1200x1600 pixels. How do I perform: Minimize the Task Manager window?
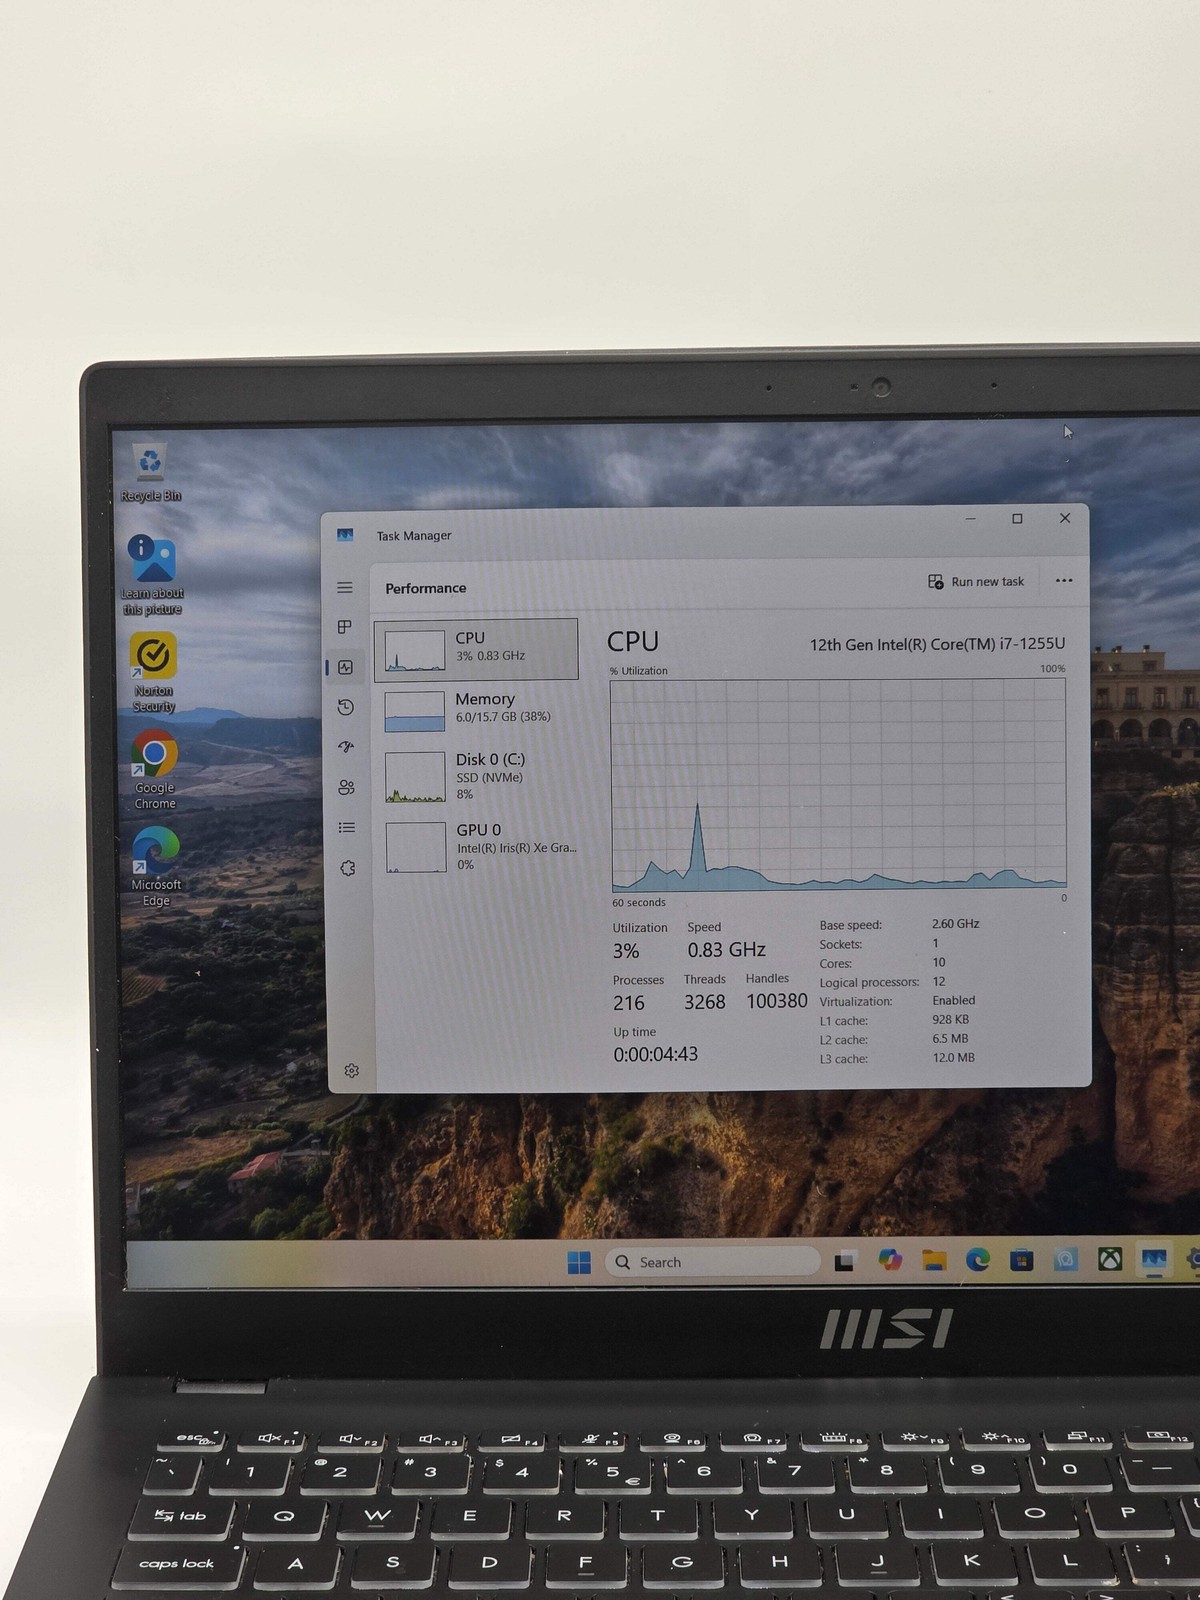(x=970, y=519)
